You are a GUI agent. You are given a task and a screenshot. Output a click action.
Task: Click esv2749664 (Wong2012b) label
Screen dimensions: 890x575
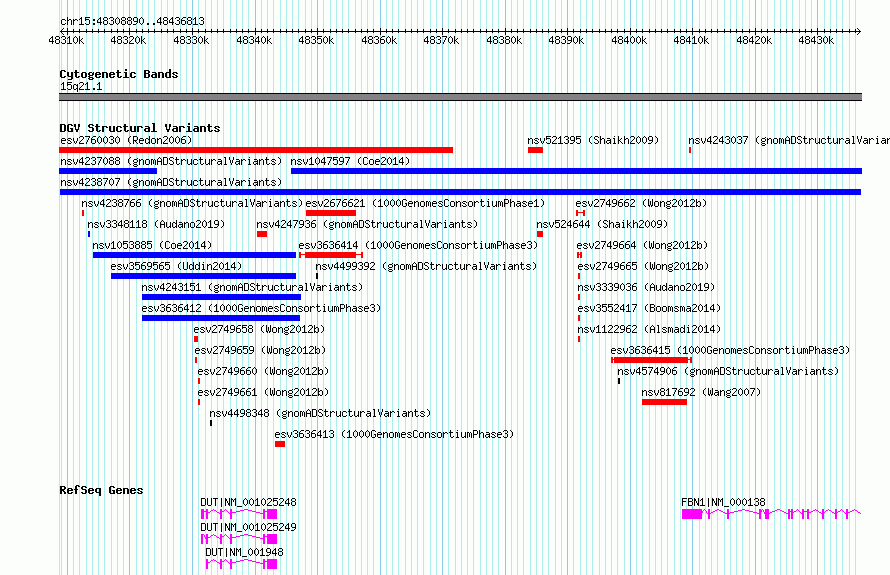[642, 245]
